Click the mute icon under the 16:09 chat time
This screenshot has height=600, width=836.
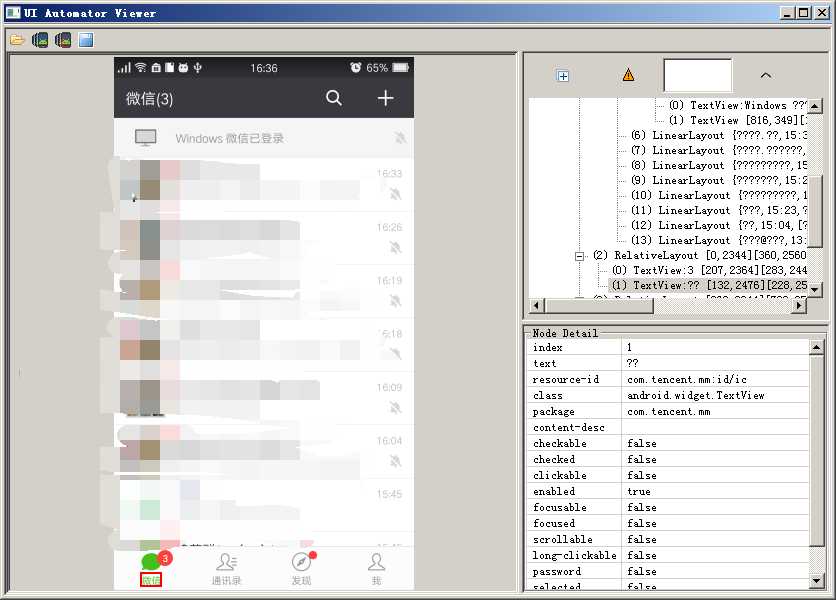pyautogui.click(x=395, y=407)
